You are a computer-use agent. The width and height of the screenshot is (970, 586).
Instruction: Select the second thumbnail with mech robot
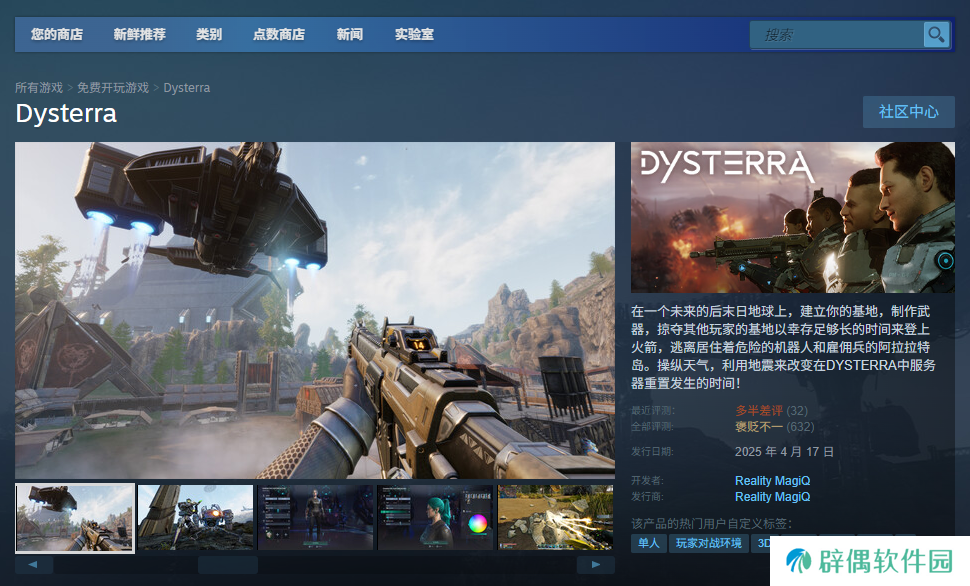coord(195,518)
